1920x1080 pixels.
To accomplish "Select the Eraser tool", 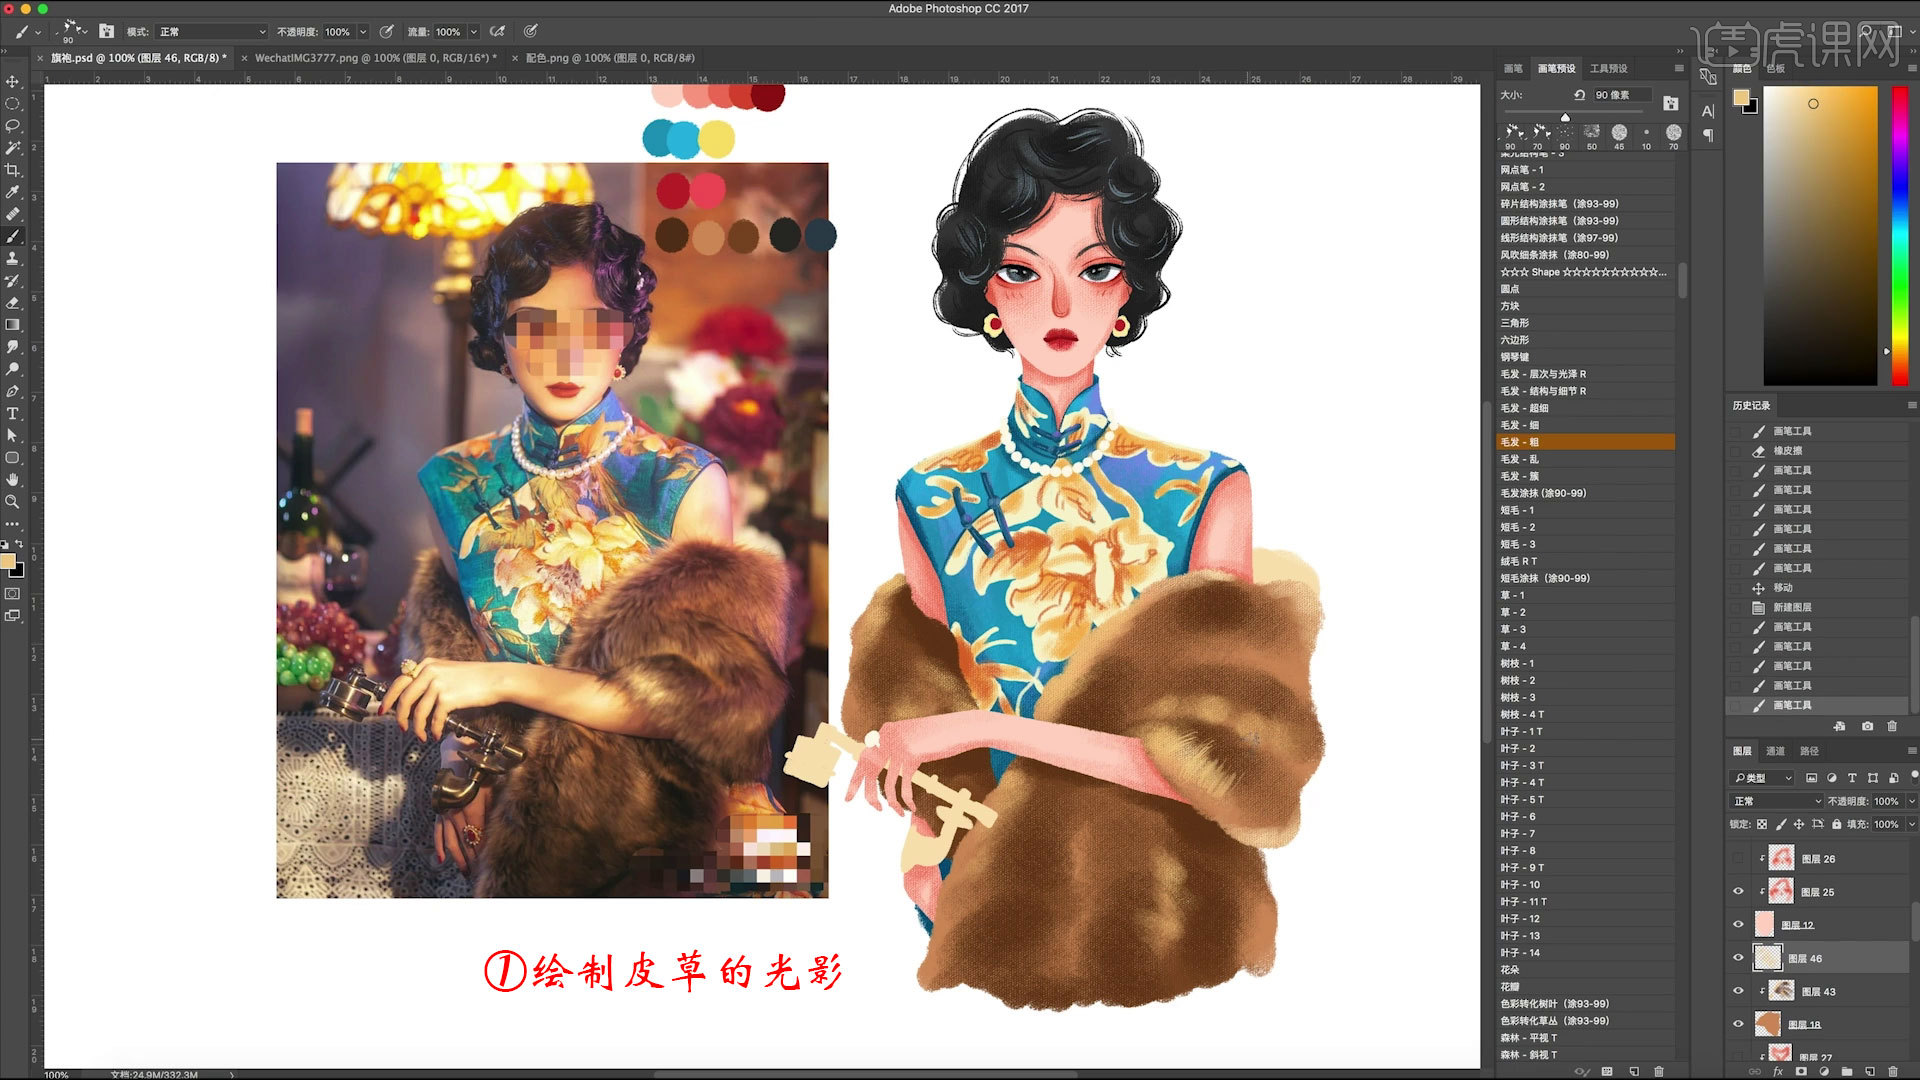I will [x=12, y=303].
